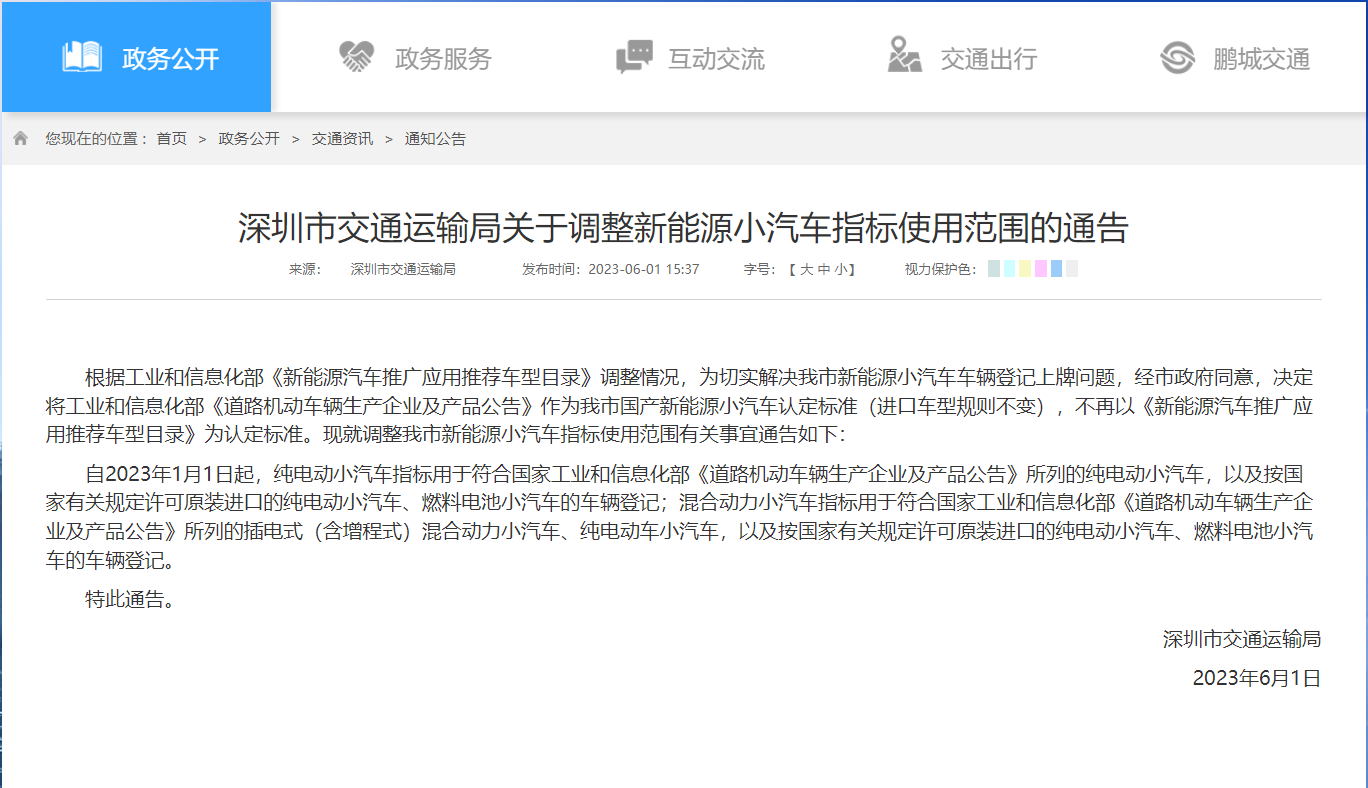
Task: Set font size to 中
Action: [x=823, y=269]
